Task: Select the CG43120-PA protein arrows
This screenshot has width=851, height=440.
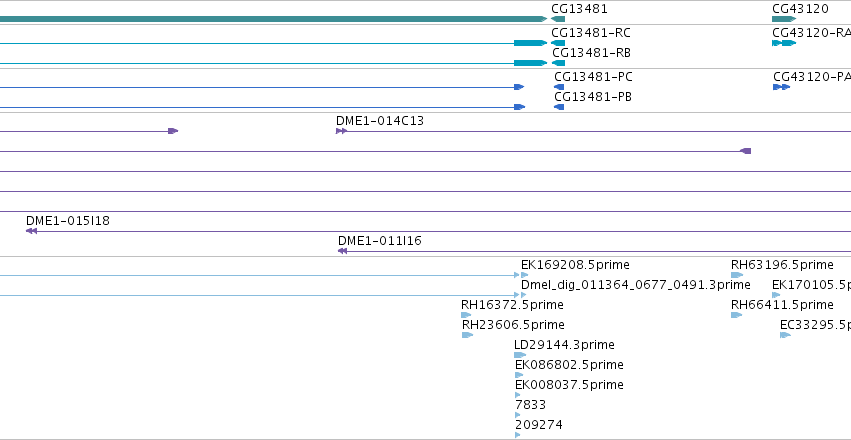Action: click(782, 87)
